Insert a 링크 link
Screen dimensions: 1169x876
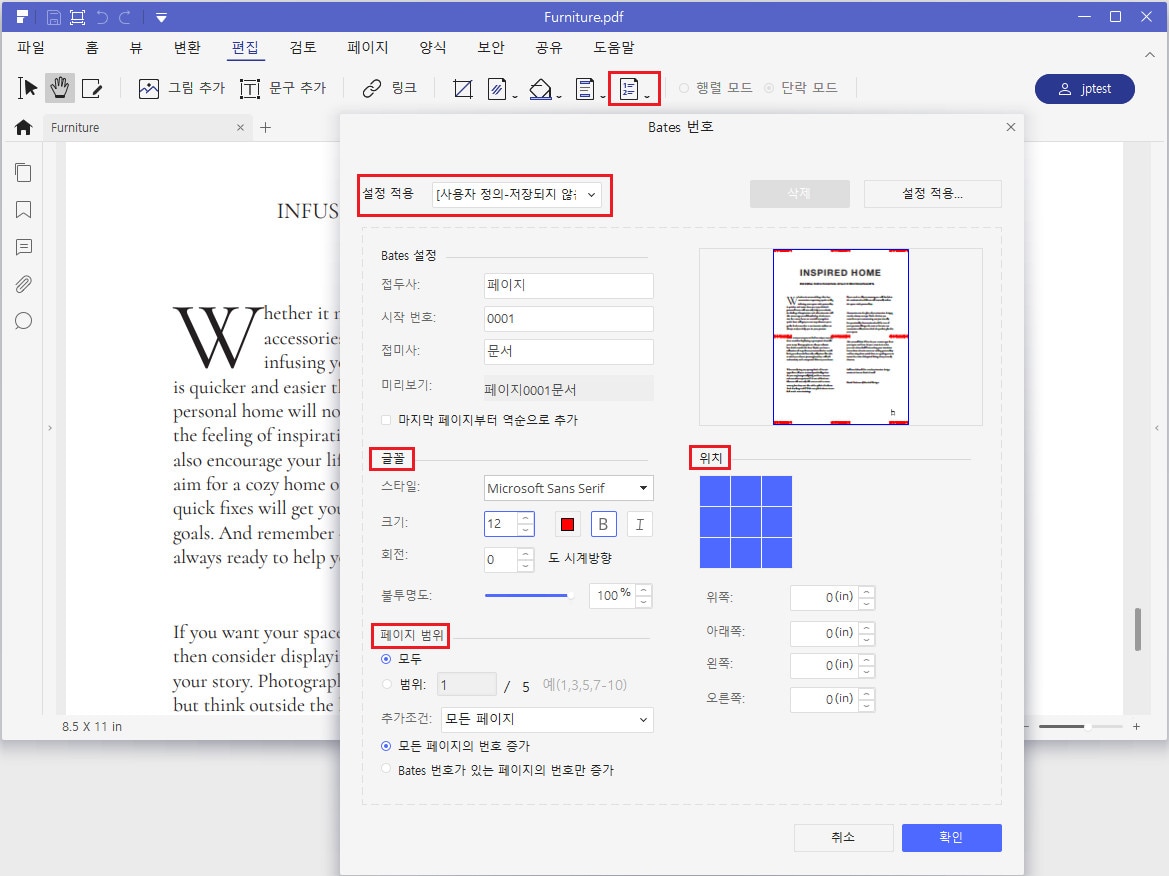[389, 88]
